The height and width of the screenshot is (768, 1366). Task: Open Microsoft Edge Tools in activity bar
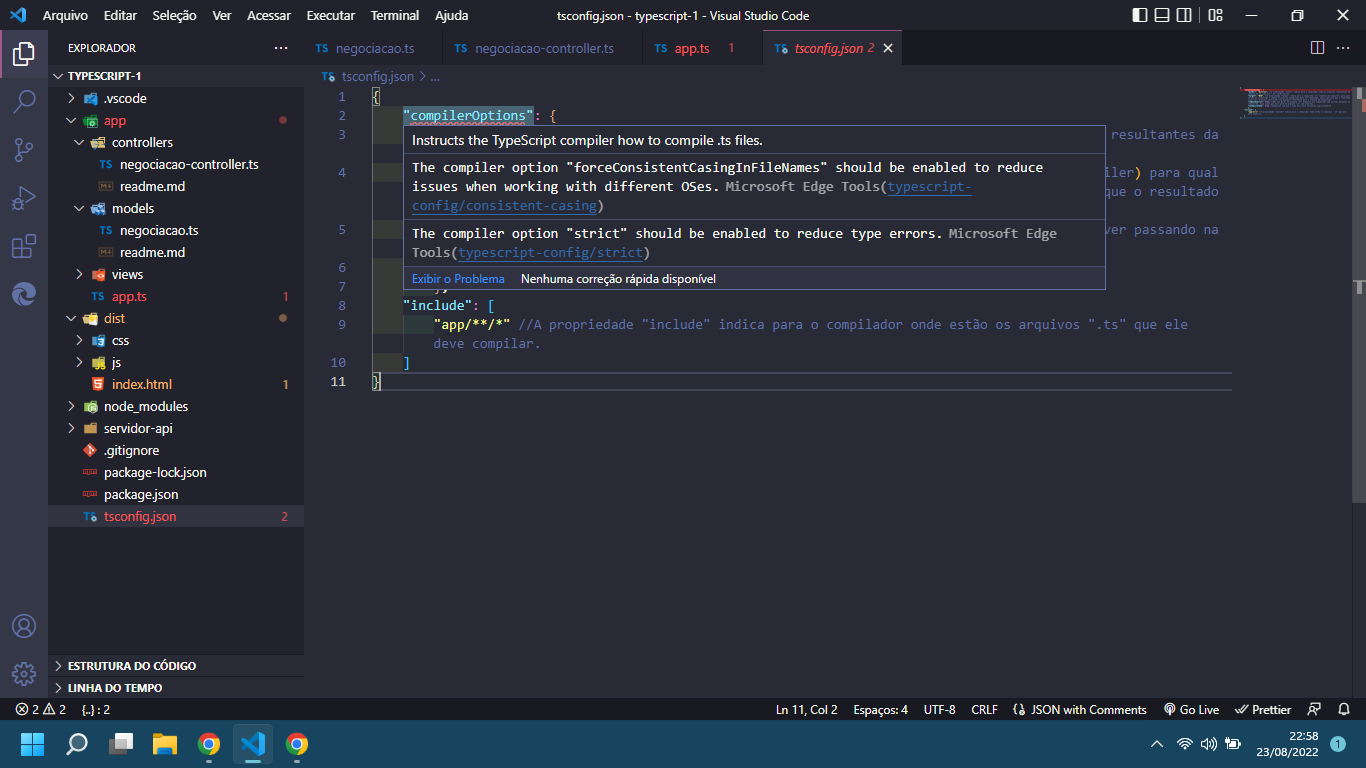24,293
